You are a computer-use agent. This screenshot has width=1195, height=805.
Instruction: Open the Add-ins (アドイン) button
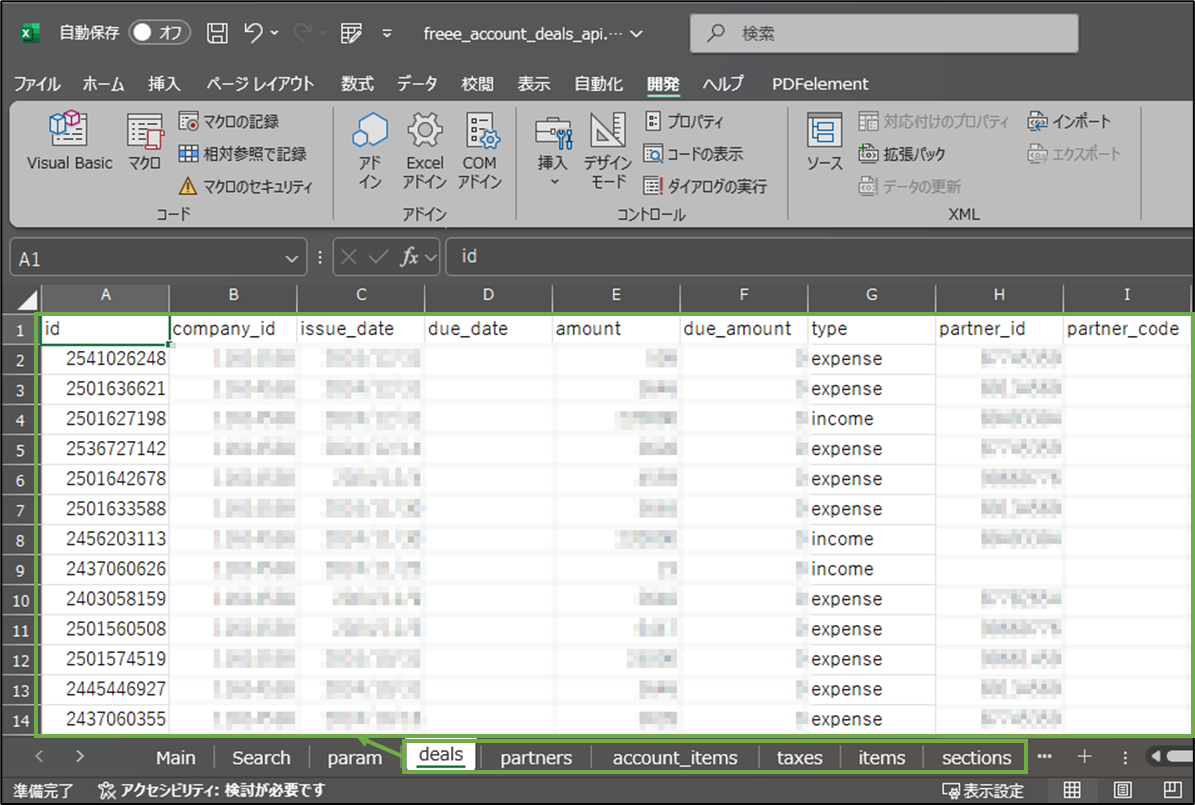point(370,150)
